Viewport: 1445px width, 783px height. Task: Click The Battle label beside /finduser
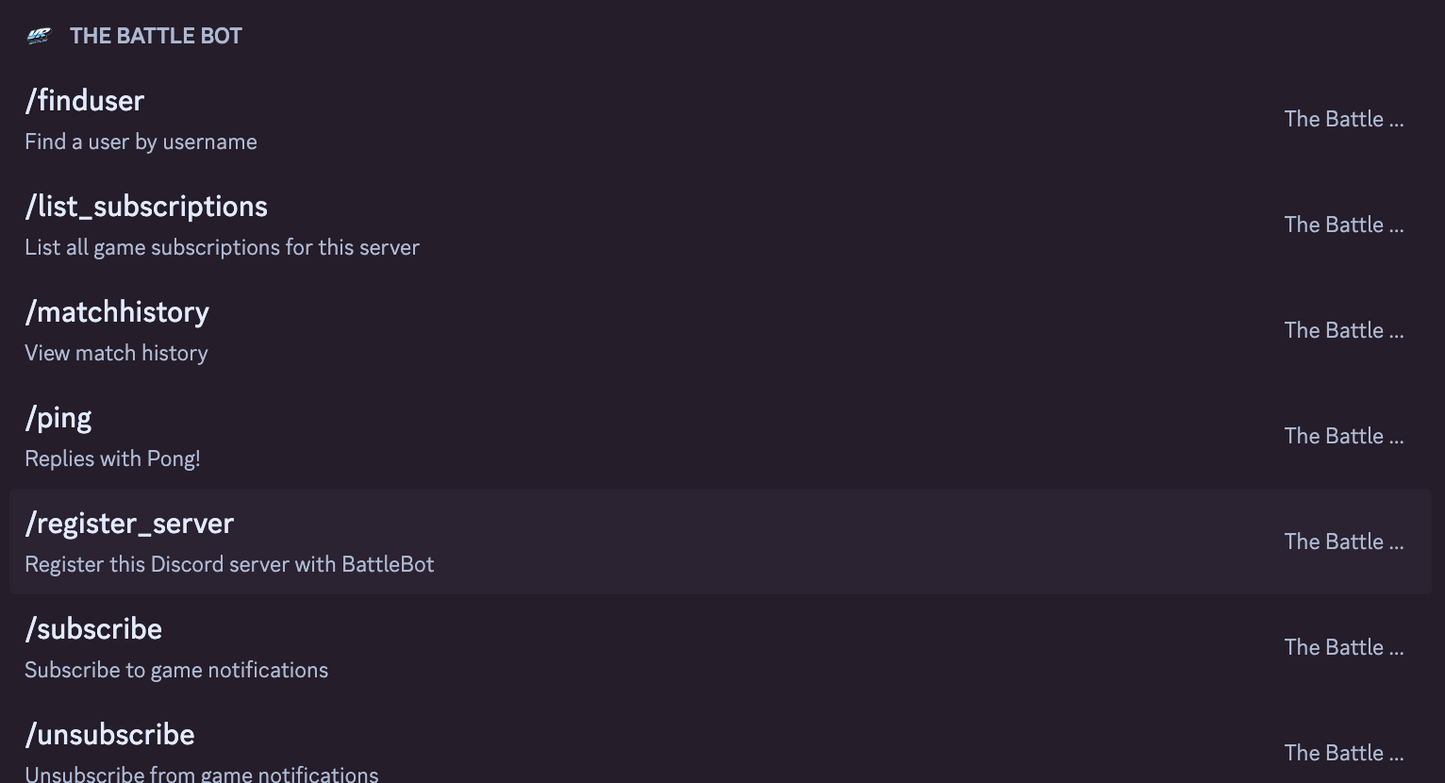[1344, 119]
